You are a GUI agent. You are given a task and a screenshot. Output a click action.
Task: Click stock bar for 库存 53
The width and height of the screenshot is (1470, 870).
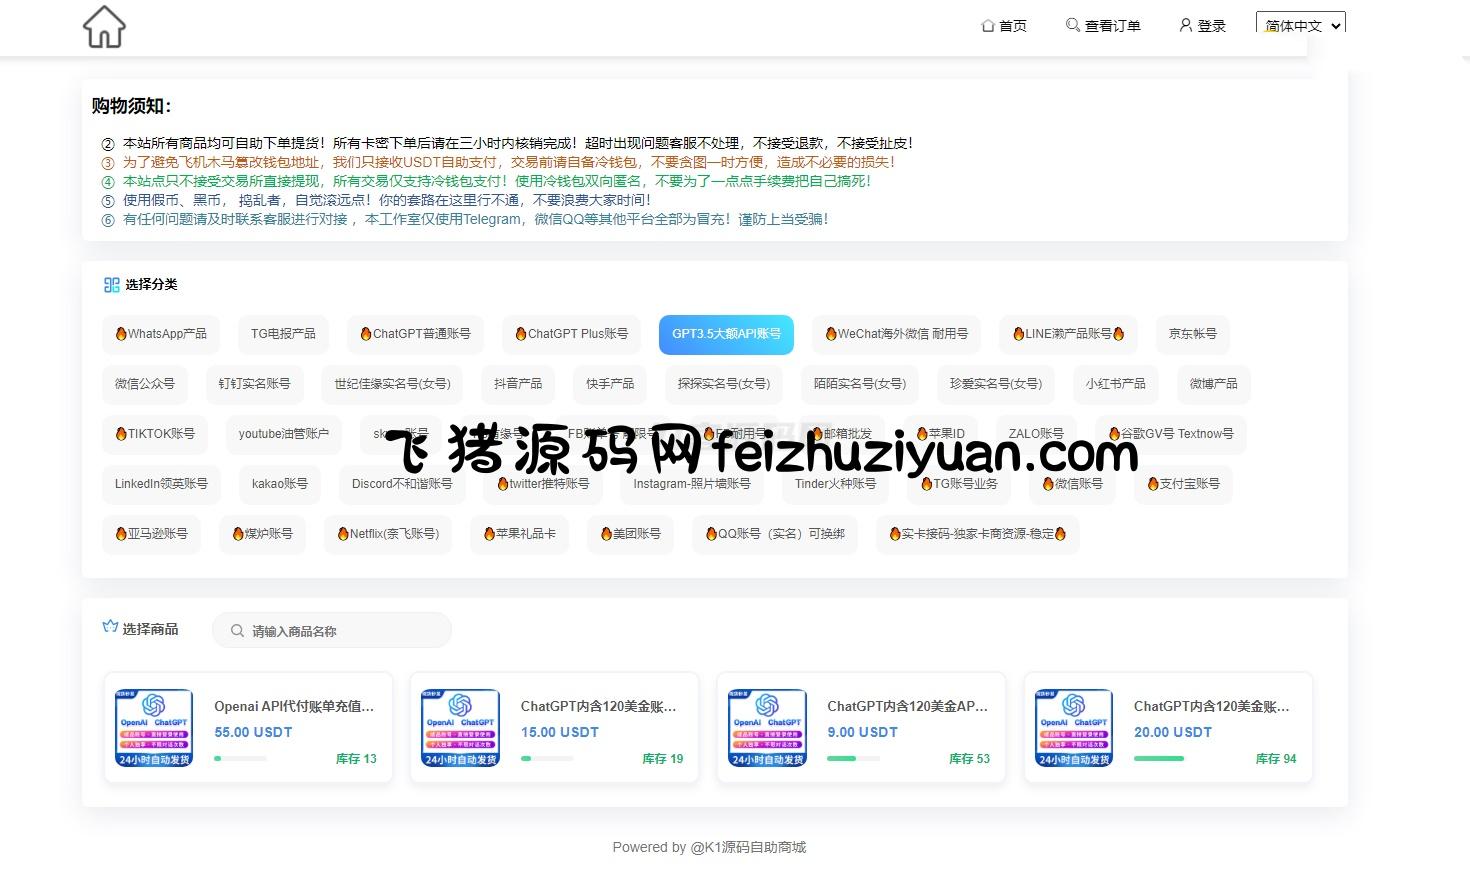click(x=853, y=759)
